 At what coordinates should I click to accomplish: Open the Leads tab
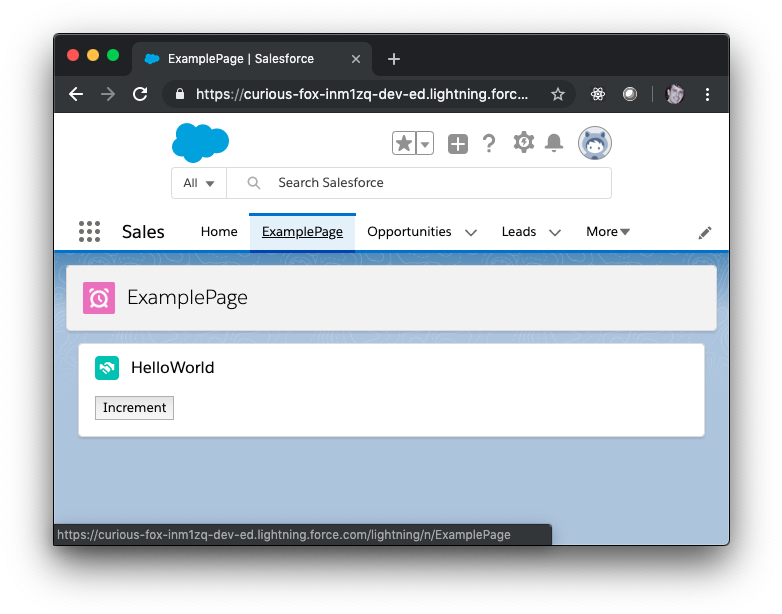(519, 232)
